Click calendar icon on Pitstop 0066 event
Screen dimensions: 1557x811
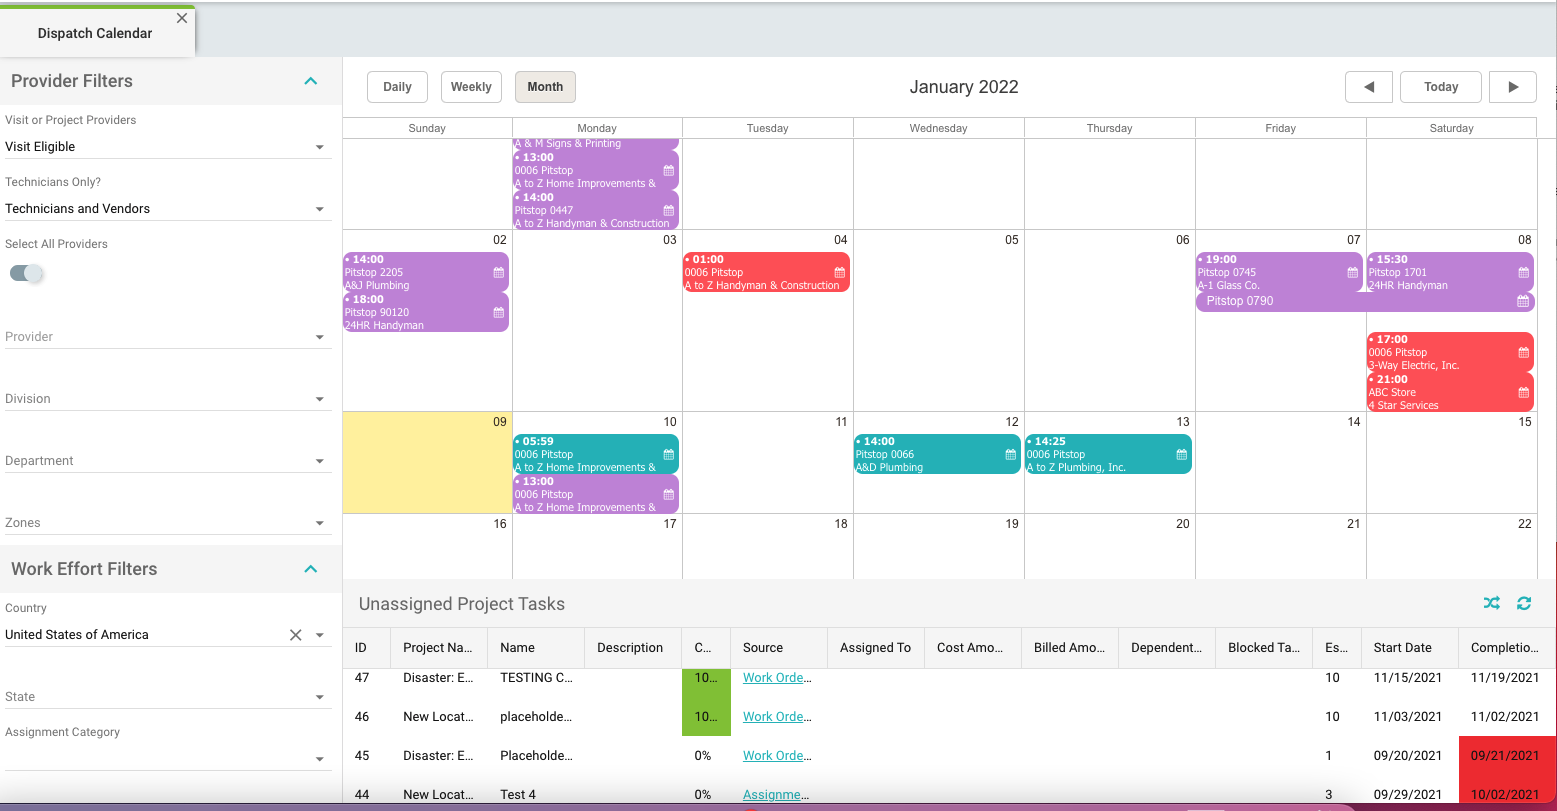coord(1010,454)
